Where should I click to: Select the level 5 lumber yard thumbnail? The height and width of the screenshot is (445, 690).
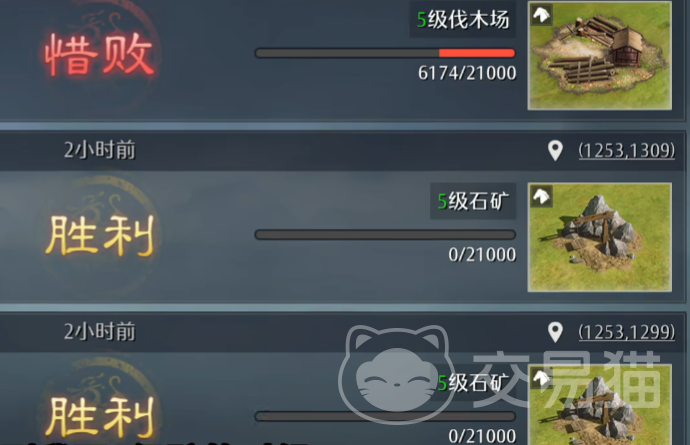pos(599,55)
